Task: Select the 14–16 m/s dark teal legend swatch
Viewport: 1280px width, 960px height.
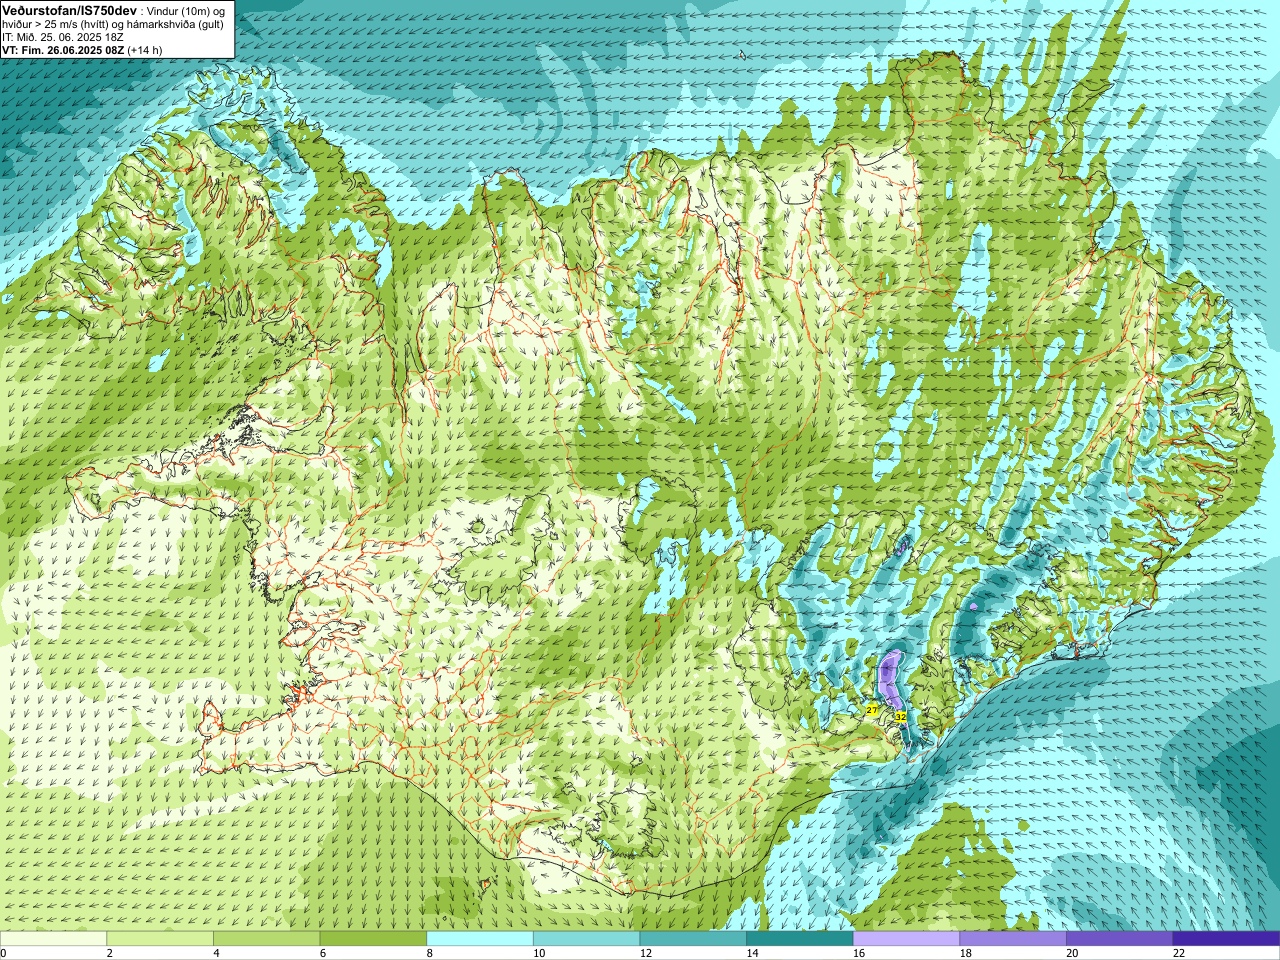Action: pyautogui.click(x=800, y=939)
